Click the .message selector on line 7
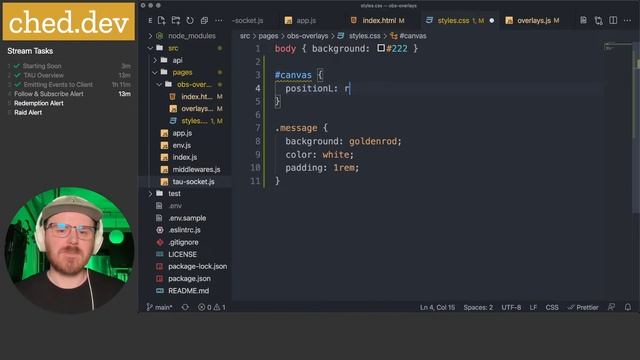 296,128
